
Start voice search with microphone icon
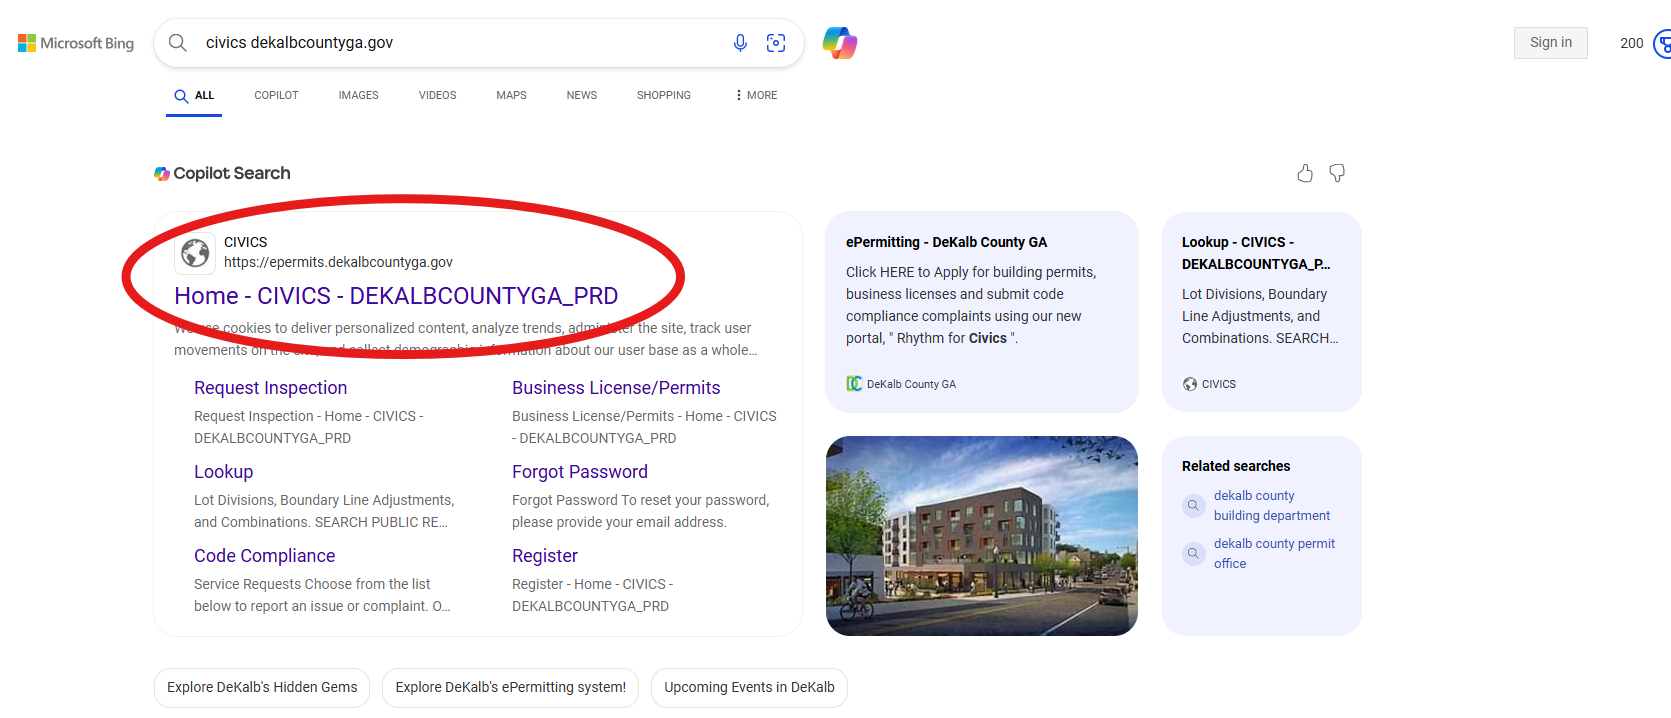(x=740, y=43)
